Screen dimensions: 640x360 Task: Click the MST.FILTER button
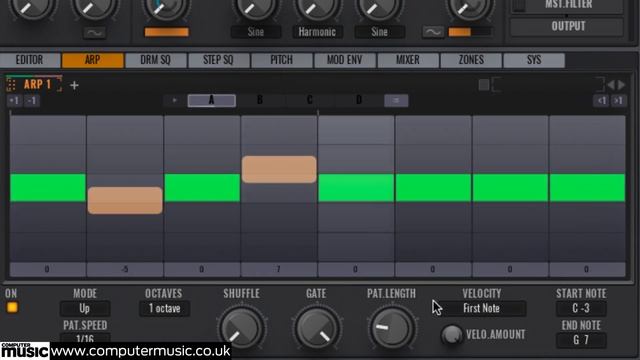568,6
